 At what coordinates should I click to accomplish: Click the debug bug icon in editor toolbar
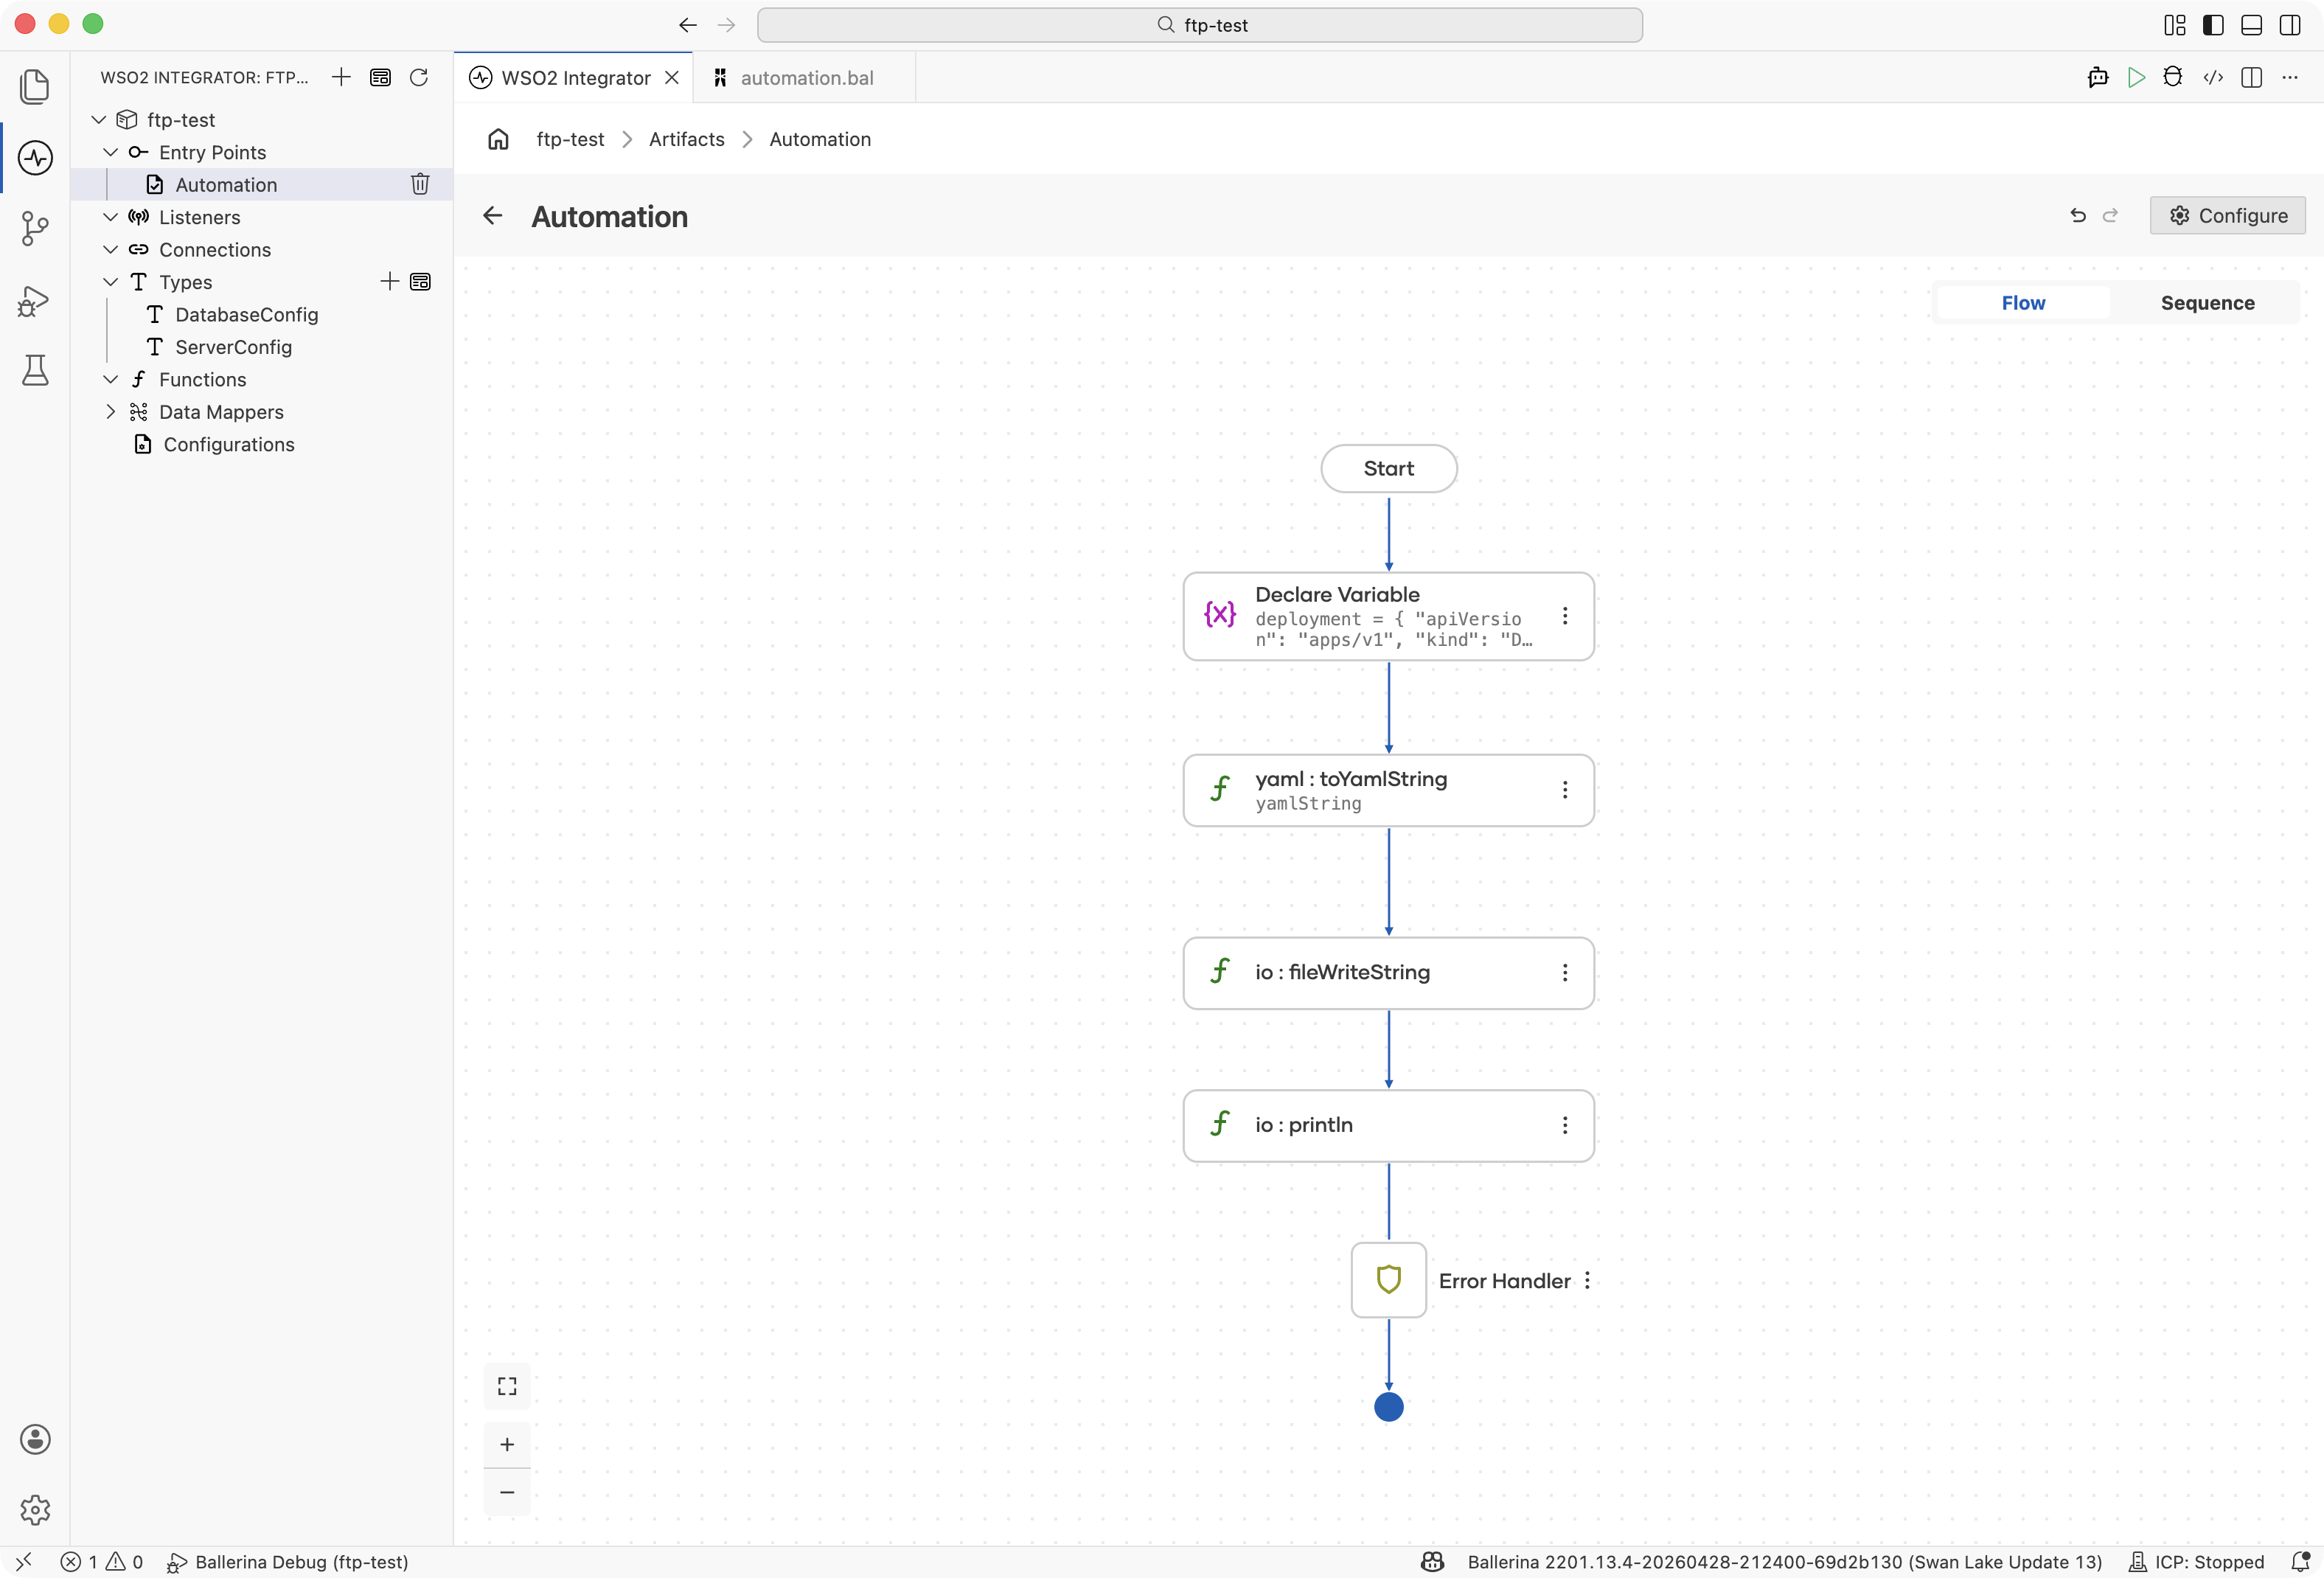tap(2173, 77)
